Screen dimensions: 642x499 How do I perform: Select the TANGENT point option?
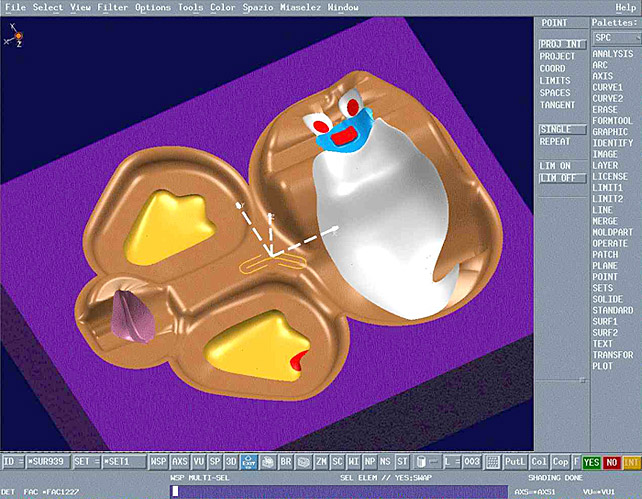tap(557, 105)
